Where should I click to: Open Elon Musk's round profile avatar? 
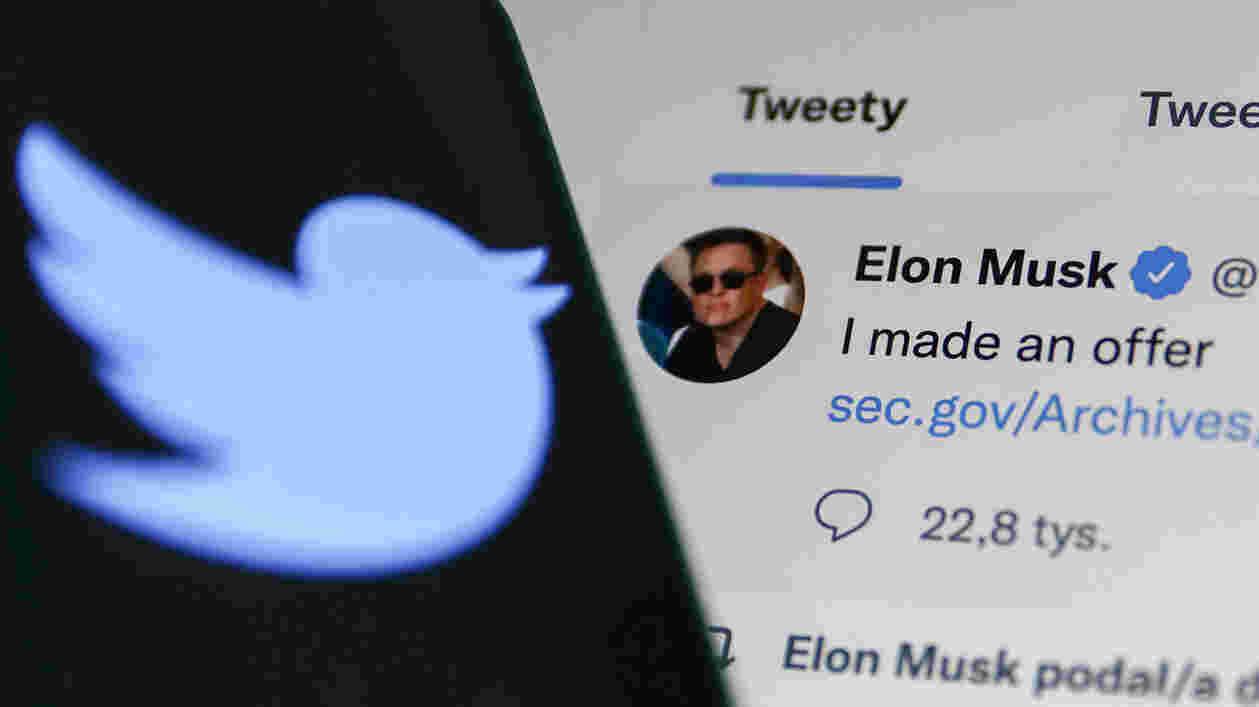tap(720, 305)
